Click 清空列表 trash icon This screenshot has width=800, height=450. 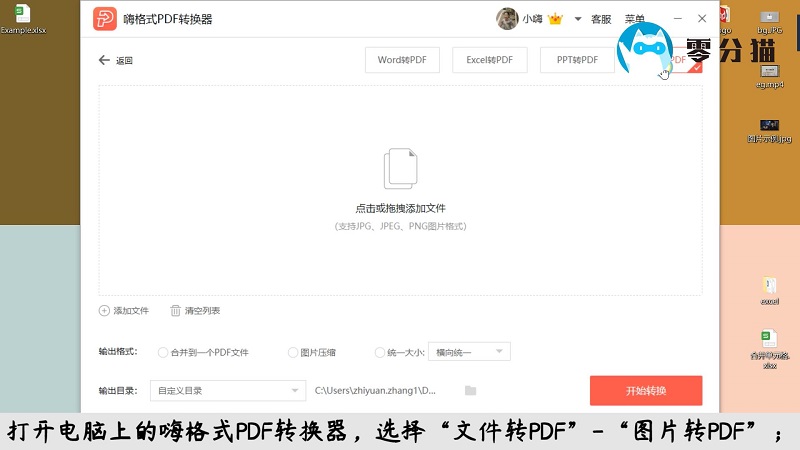[175, 311]
